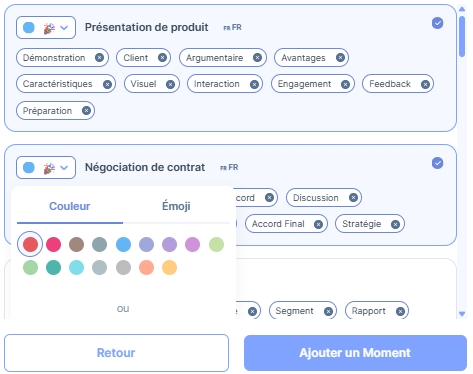This screenshot has height=374, width=473.
Task: Select the Couleur tab
Action: point(70,206)
